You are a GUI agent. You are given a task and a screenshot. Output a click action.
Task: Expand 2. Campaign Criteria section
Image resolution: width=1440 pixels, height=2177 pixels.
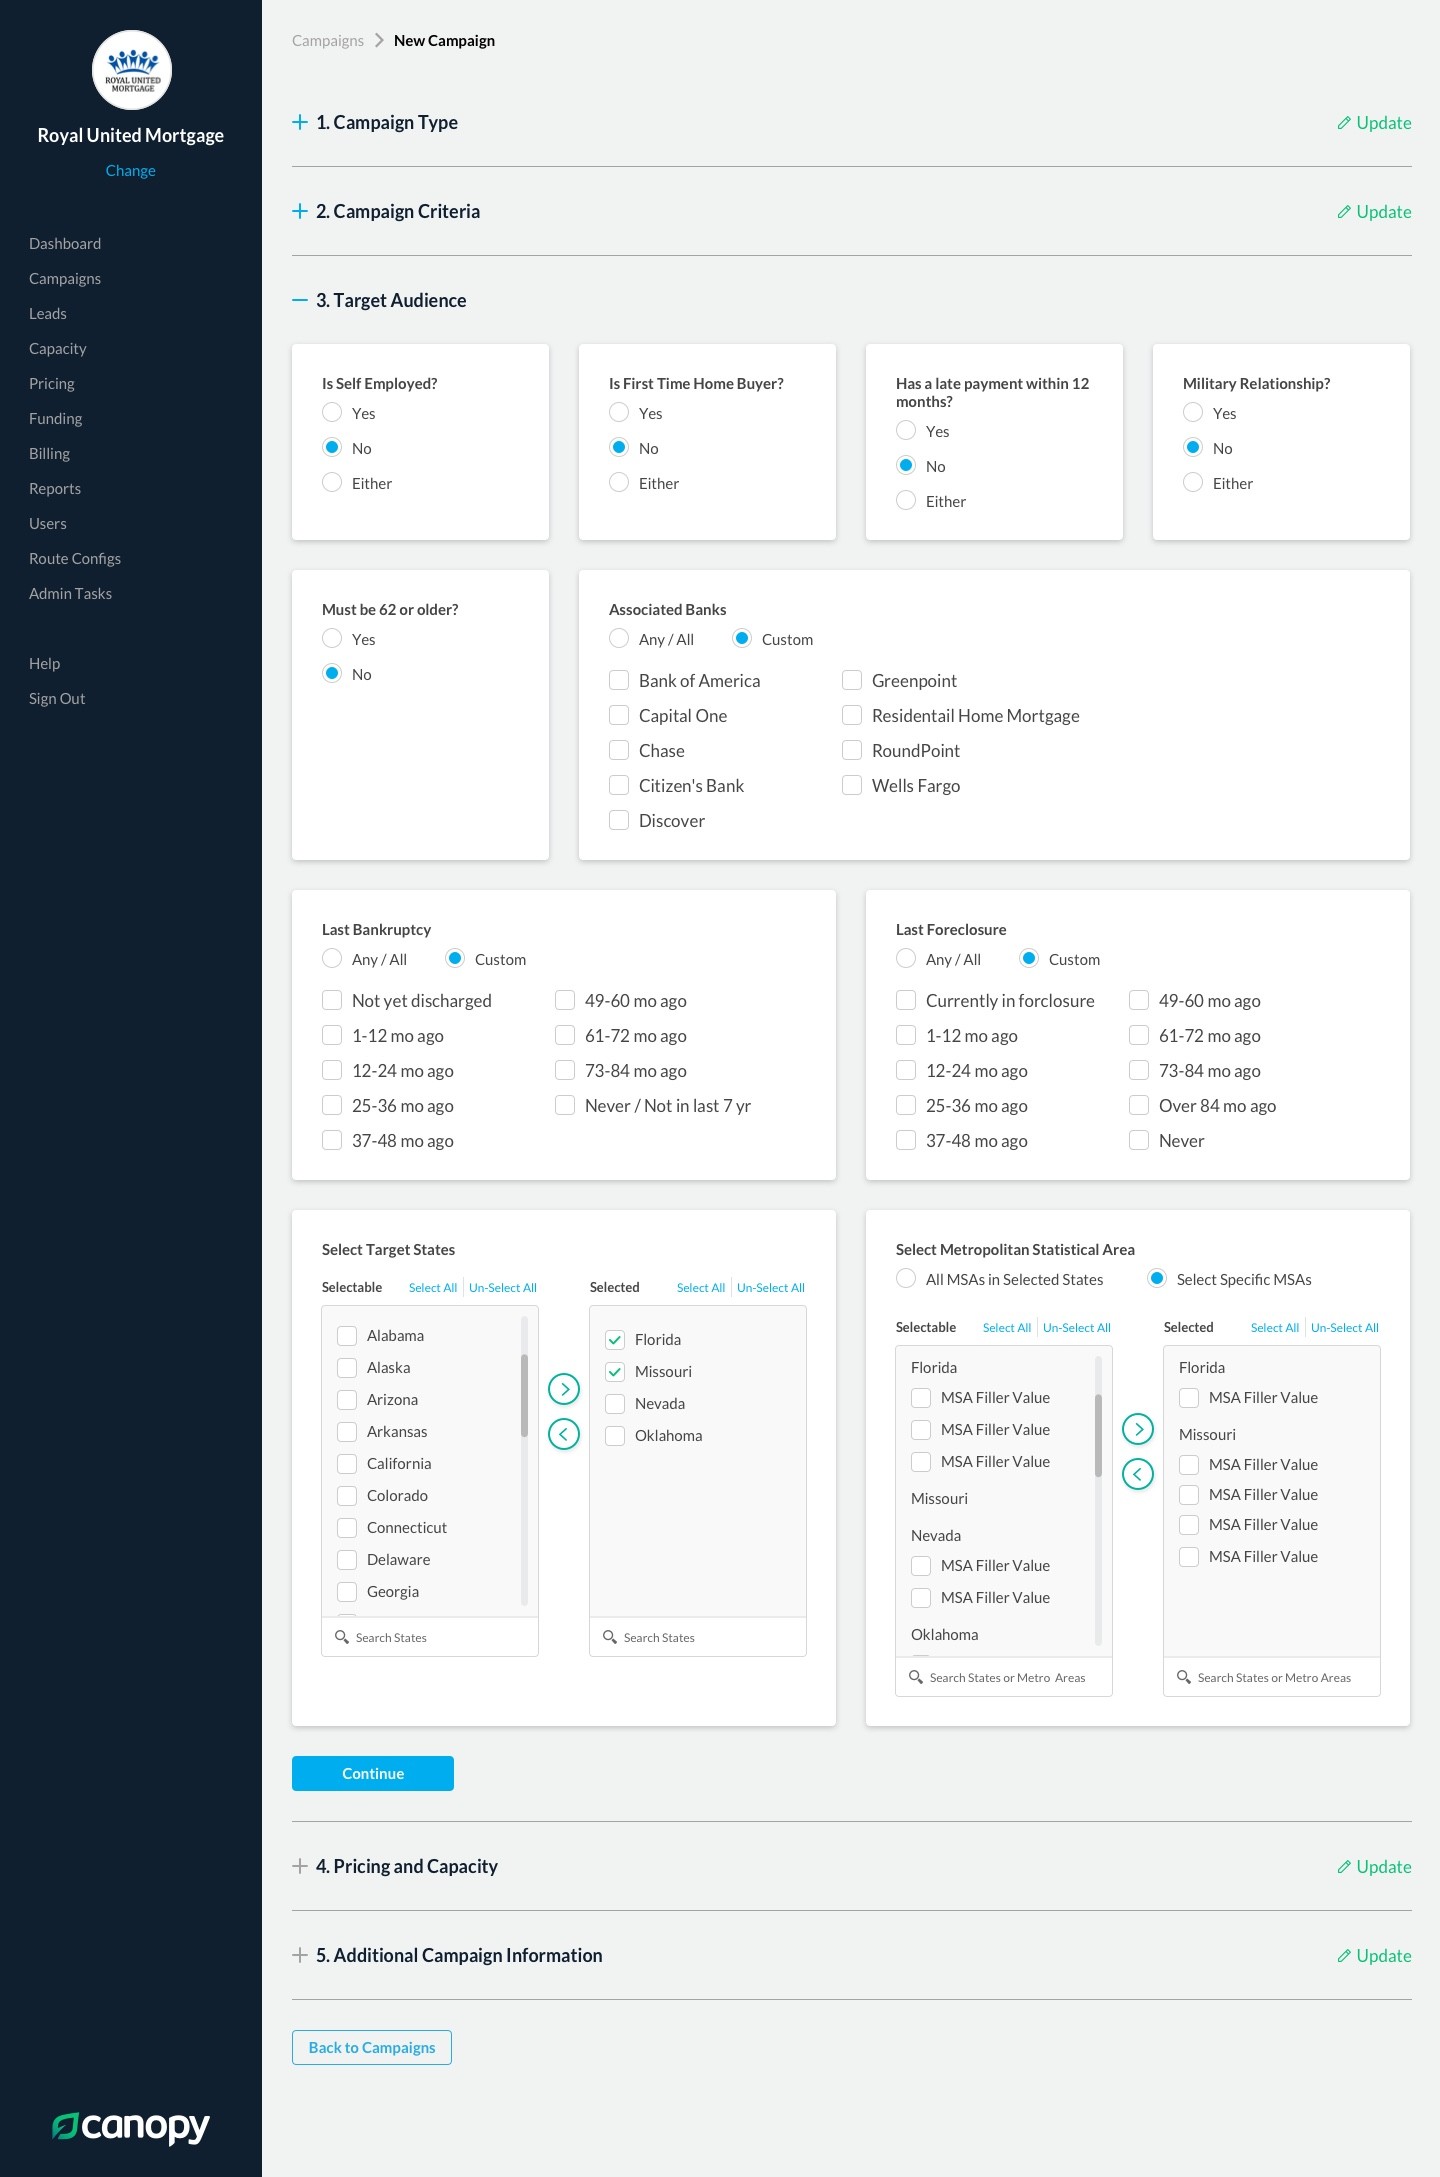coord(300,211)
